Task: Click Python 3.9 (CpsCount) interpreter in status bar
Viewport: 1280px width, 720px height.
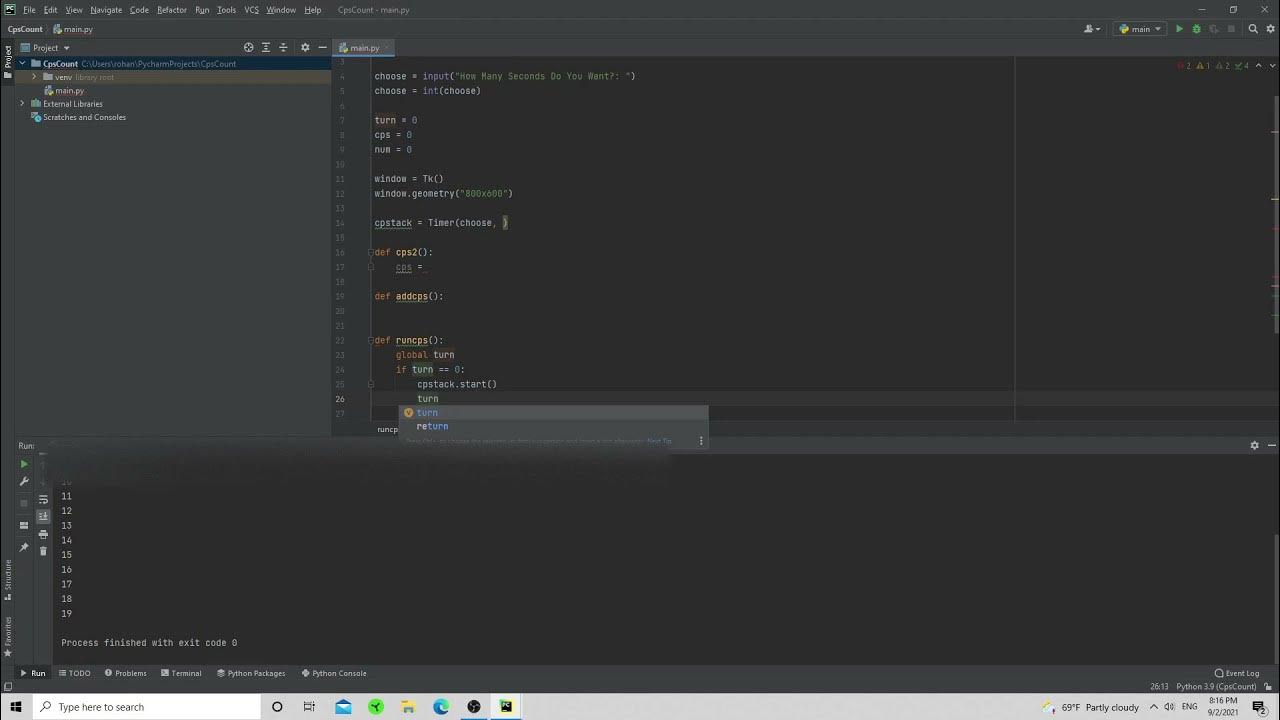Action: point(1216,687)
